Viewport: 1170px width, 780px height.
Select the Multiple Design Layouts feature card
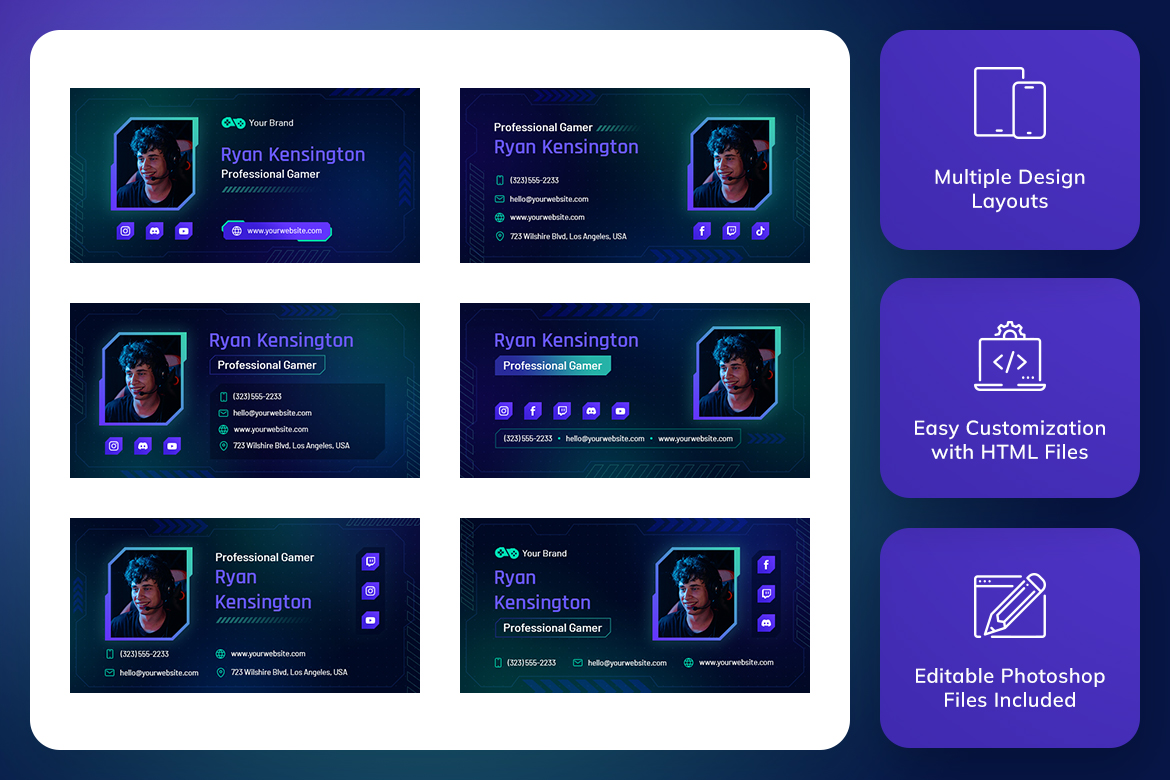[x=1009, y=140]
